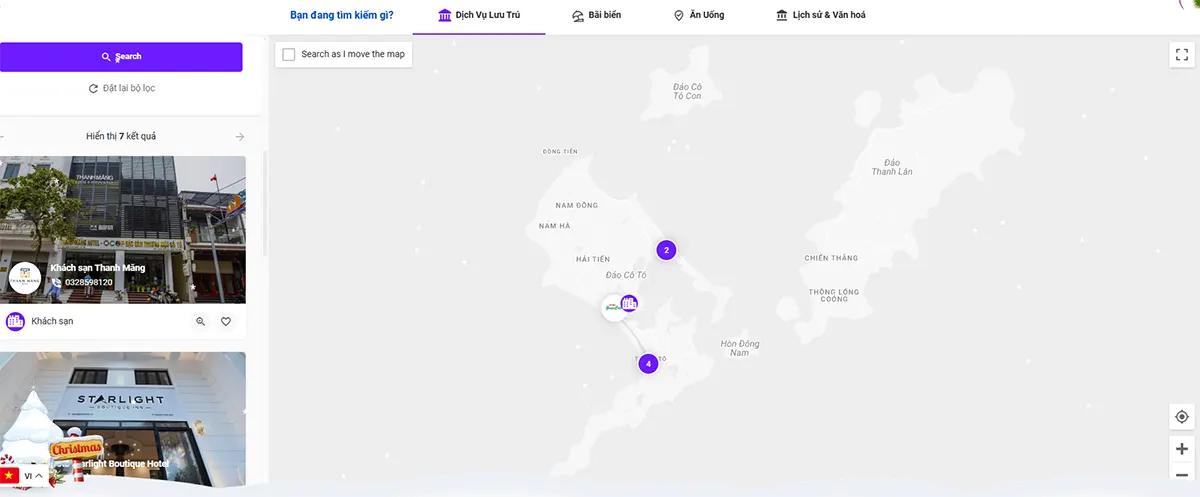
Task: Open the map cluster marker showing 4
Action: pos(648,364)
